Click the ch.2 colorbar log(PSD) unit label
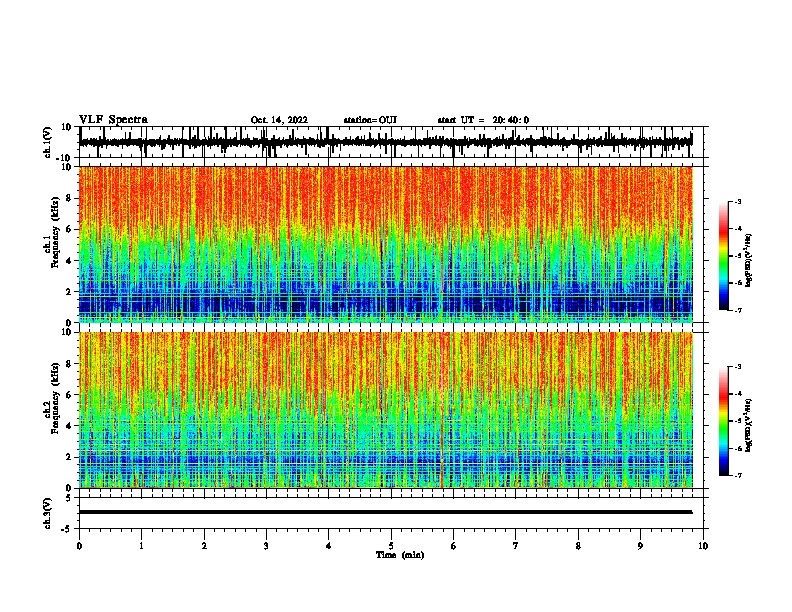The image size is (792, 612). click(x=748, y=425)
